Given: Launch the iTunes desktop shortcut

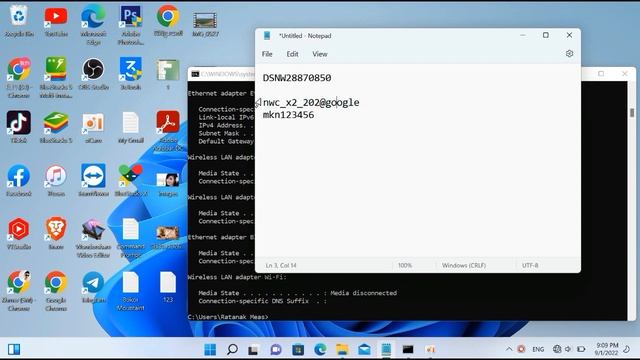Looking at the screenshot, I should click(x=56, y=180).
